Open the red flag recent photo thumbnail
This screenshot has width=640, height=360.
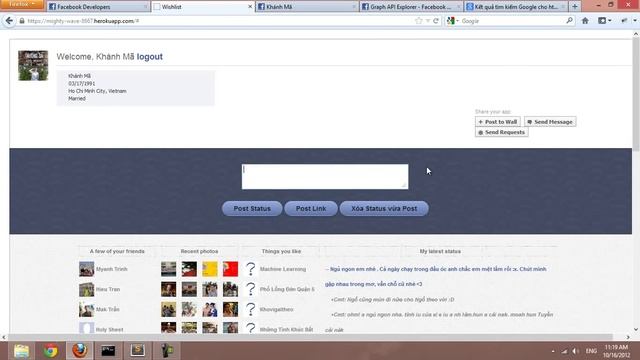click(x=230, y=269)
